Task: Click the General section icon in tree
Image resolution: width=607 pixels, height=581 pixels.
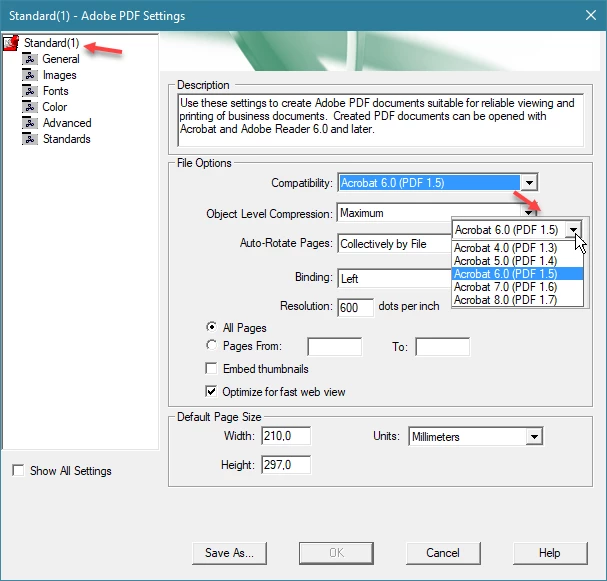Action: pyautogui.click(x=30, y=59)
